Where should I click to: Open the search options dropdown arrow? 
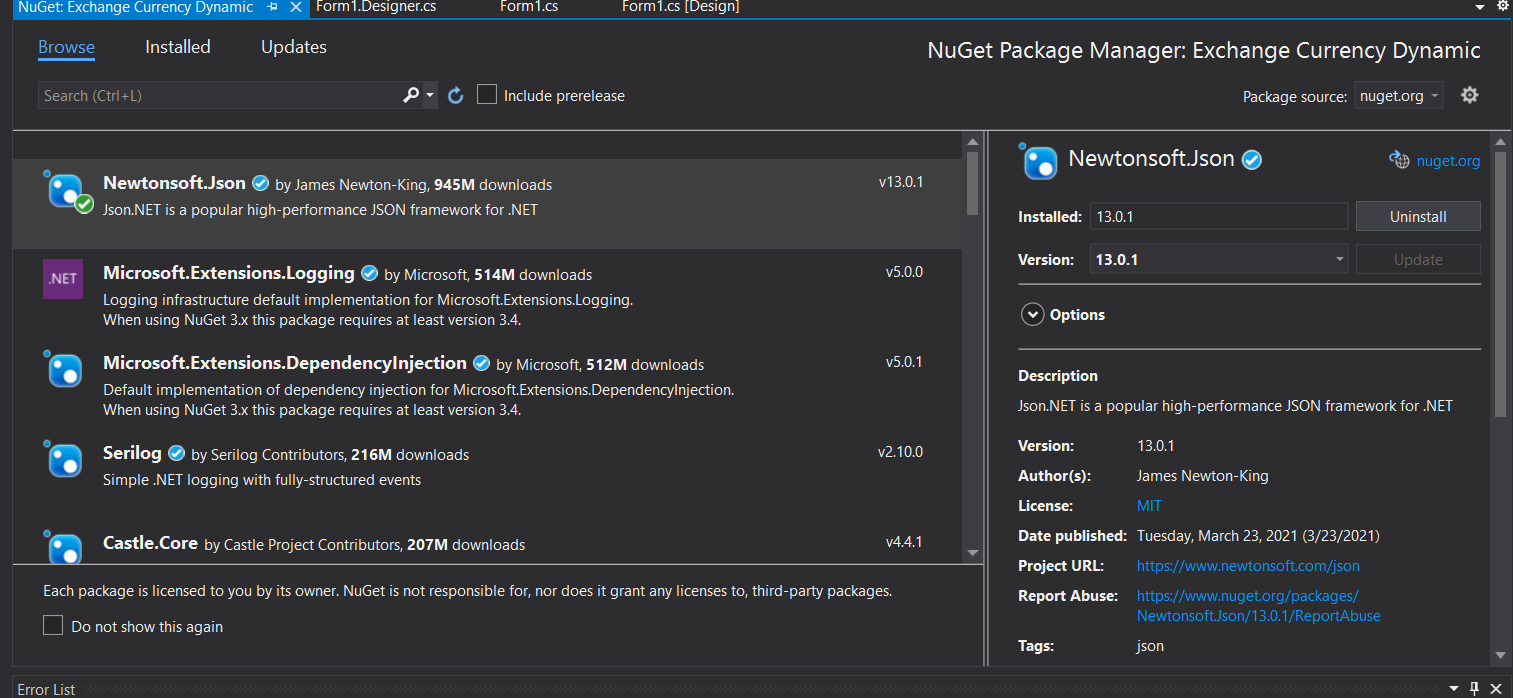coord(430,96)
